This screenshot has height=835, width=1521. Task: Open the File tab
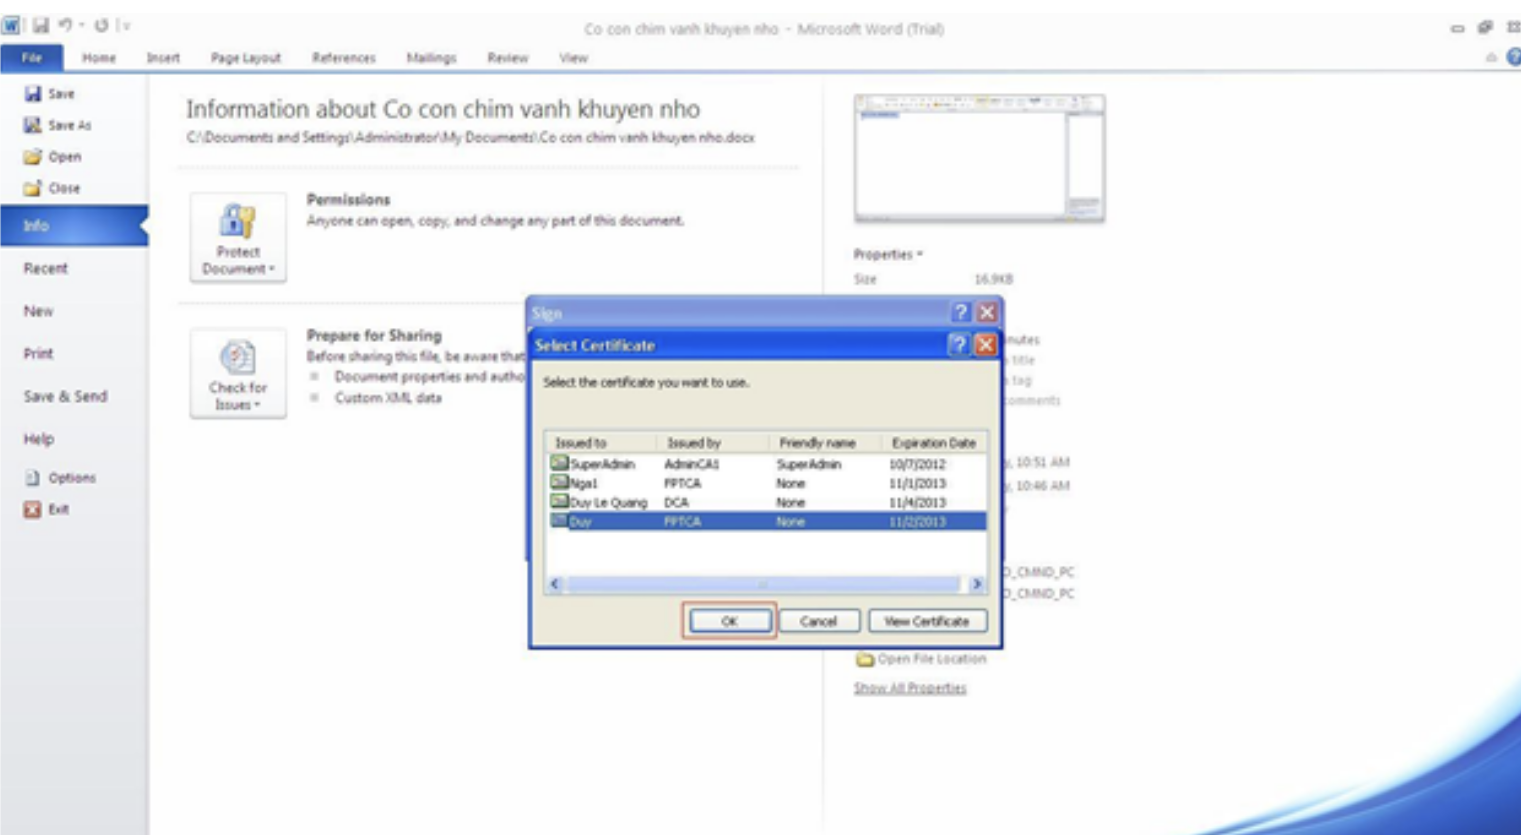pos(32,58)
